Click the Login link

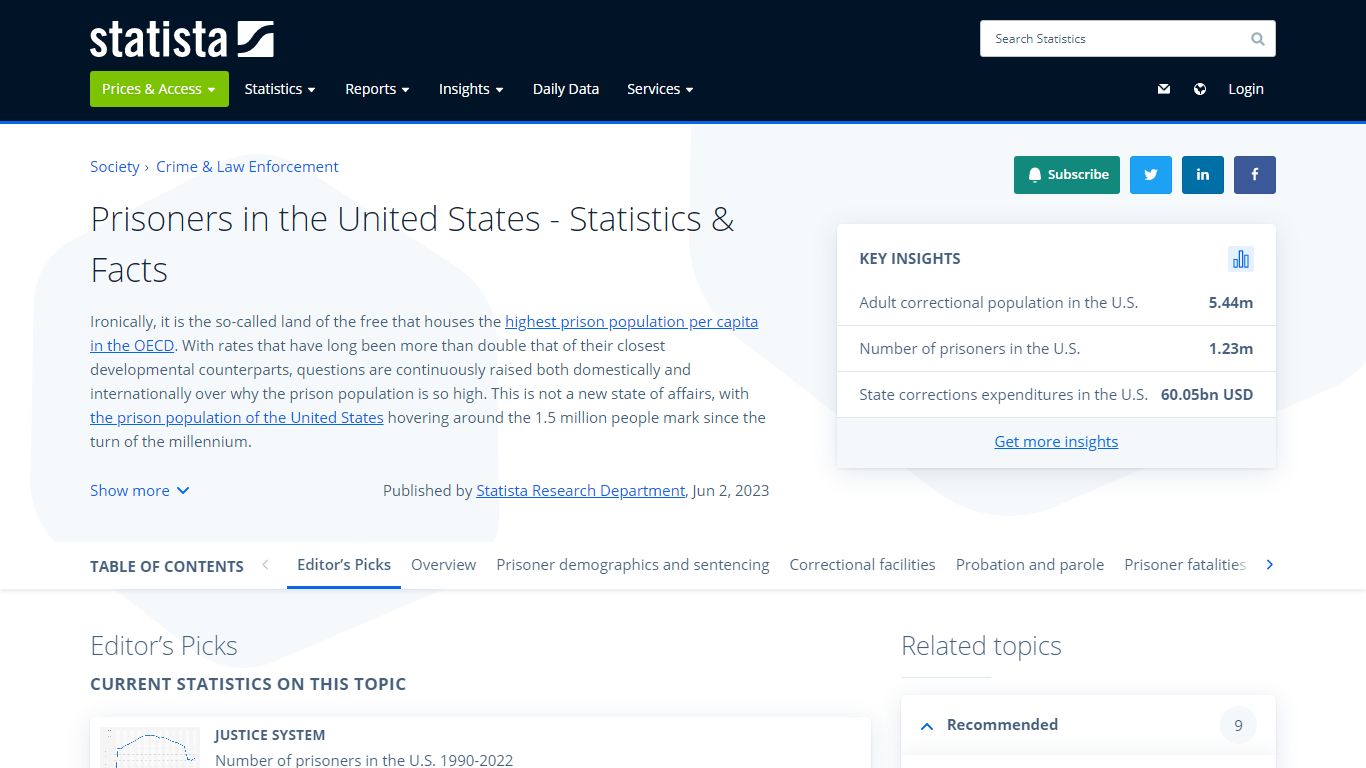point(1246,89)
